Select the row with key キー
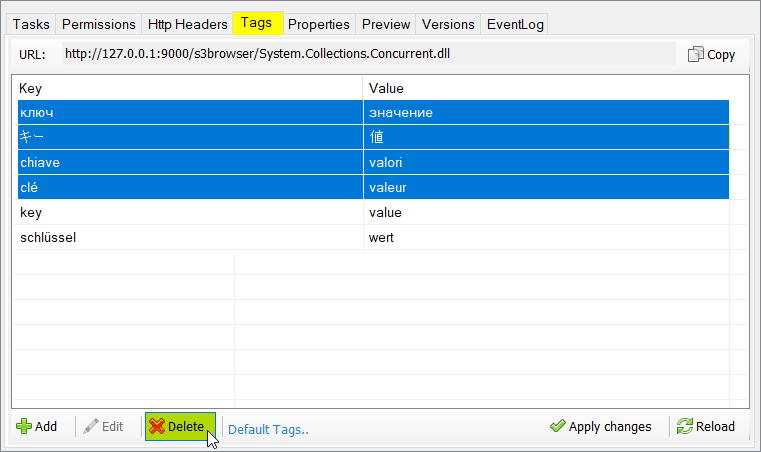This screenshot has height=452, width=761. coord(373,137)
